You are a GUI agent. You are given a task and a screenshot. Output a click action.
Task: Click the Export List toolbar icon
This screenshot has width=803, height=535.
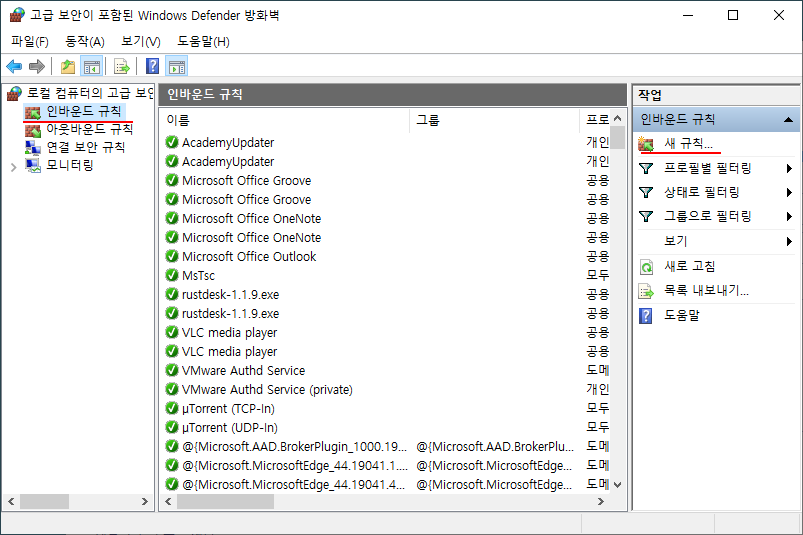[122, 67]
